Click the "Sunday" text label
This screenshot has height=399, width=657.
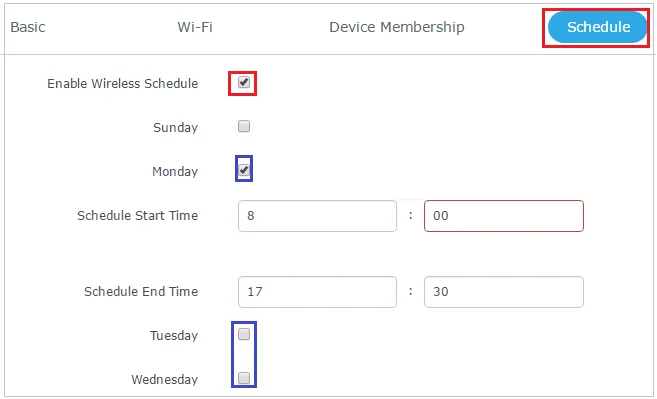tap(175, 127)
